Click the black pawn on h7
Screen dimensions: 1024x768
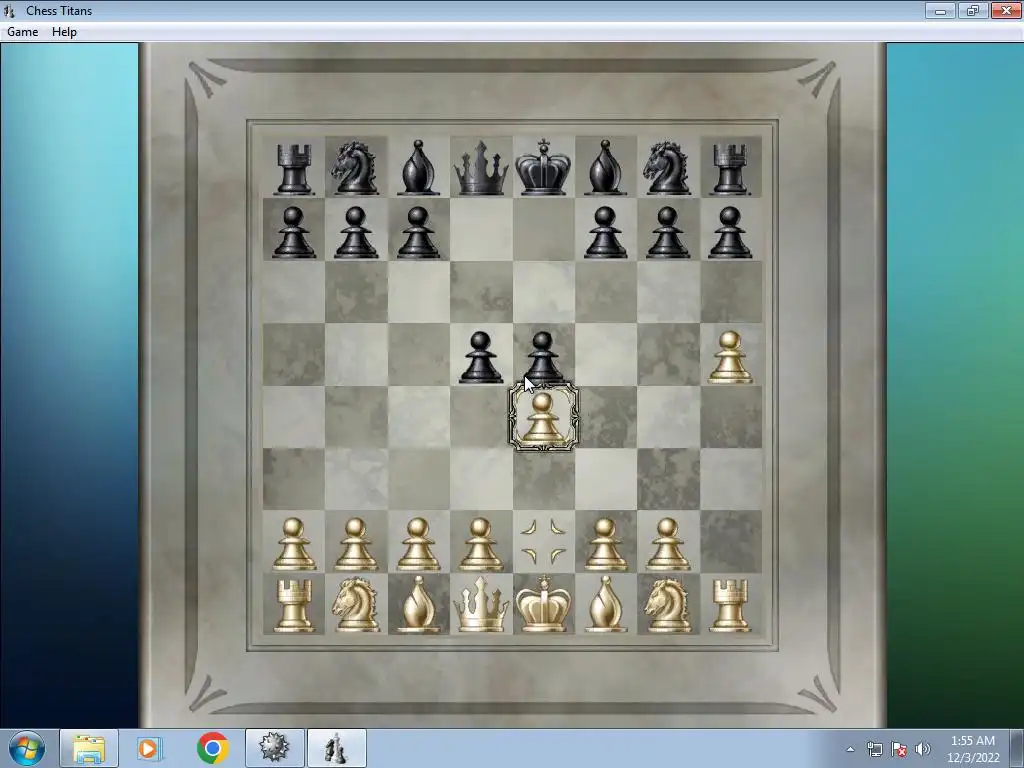[730, 232]
